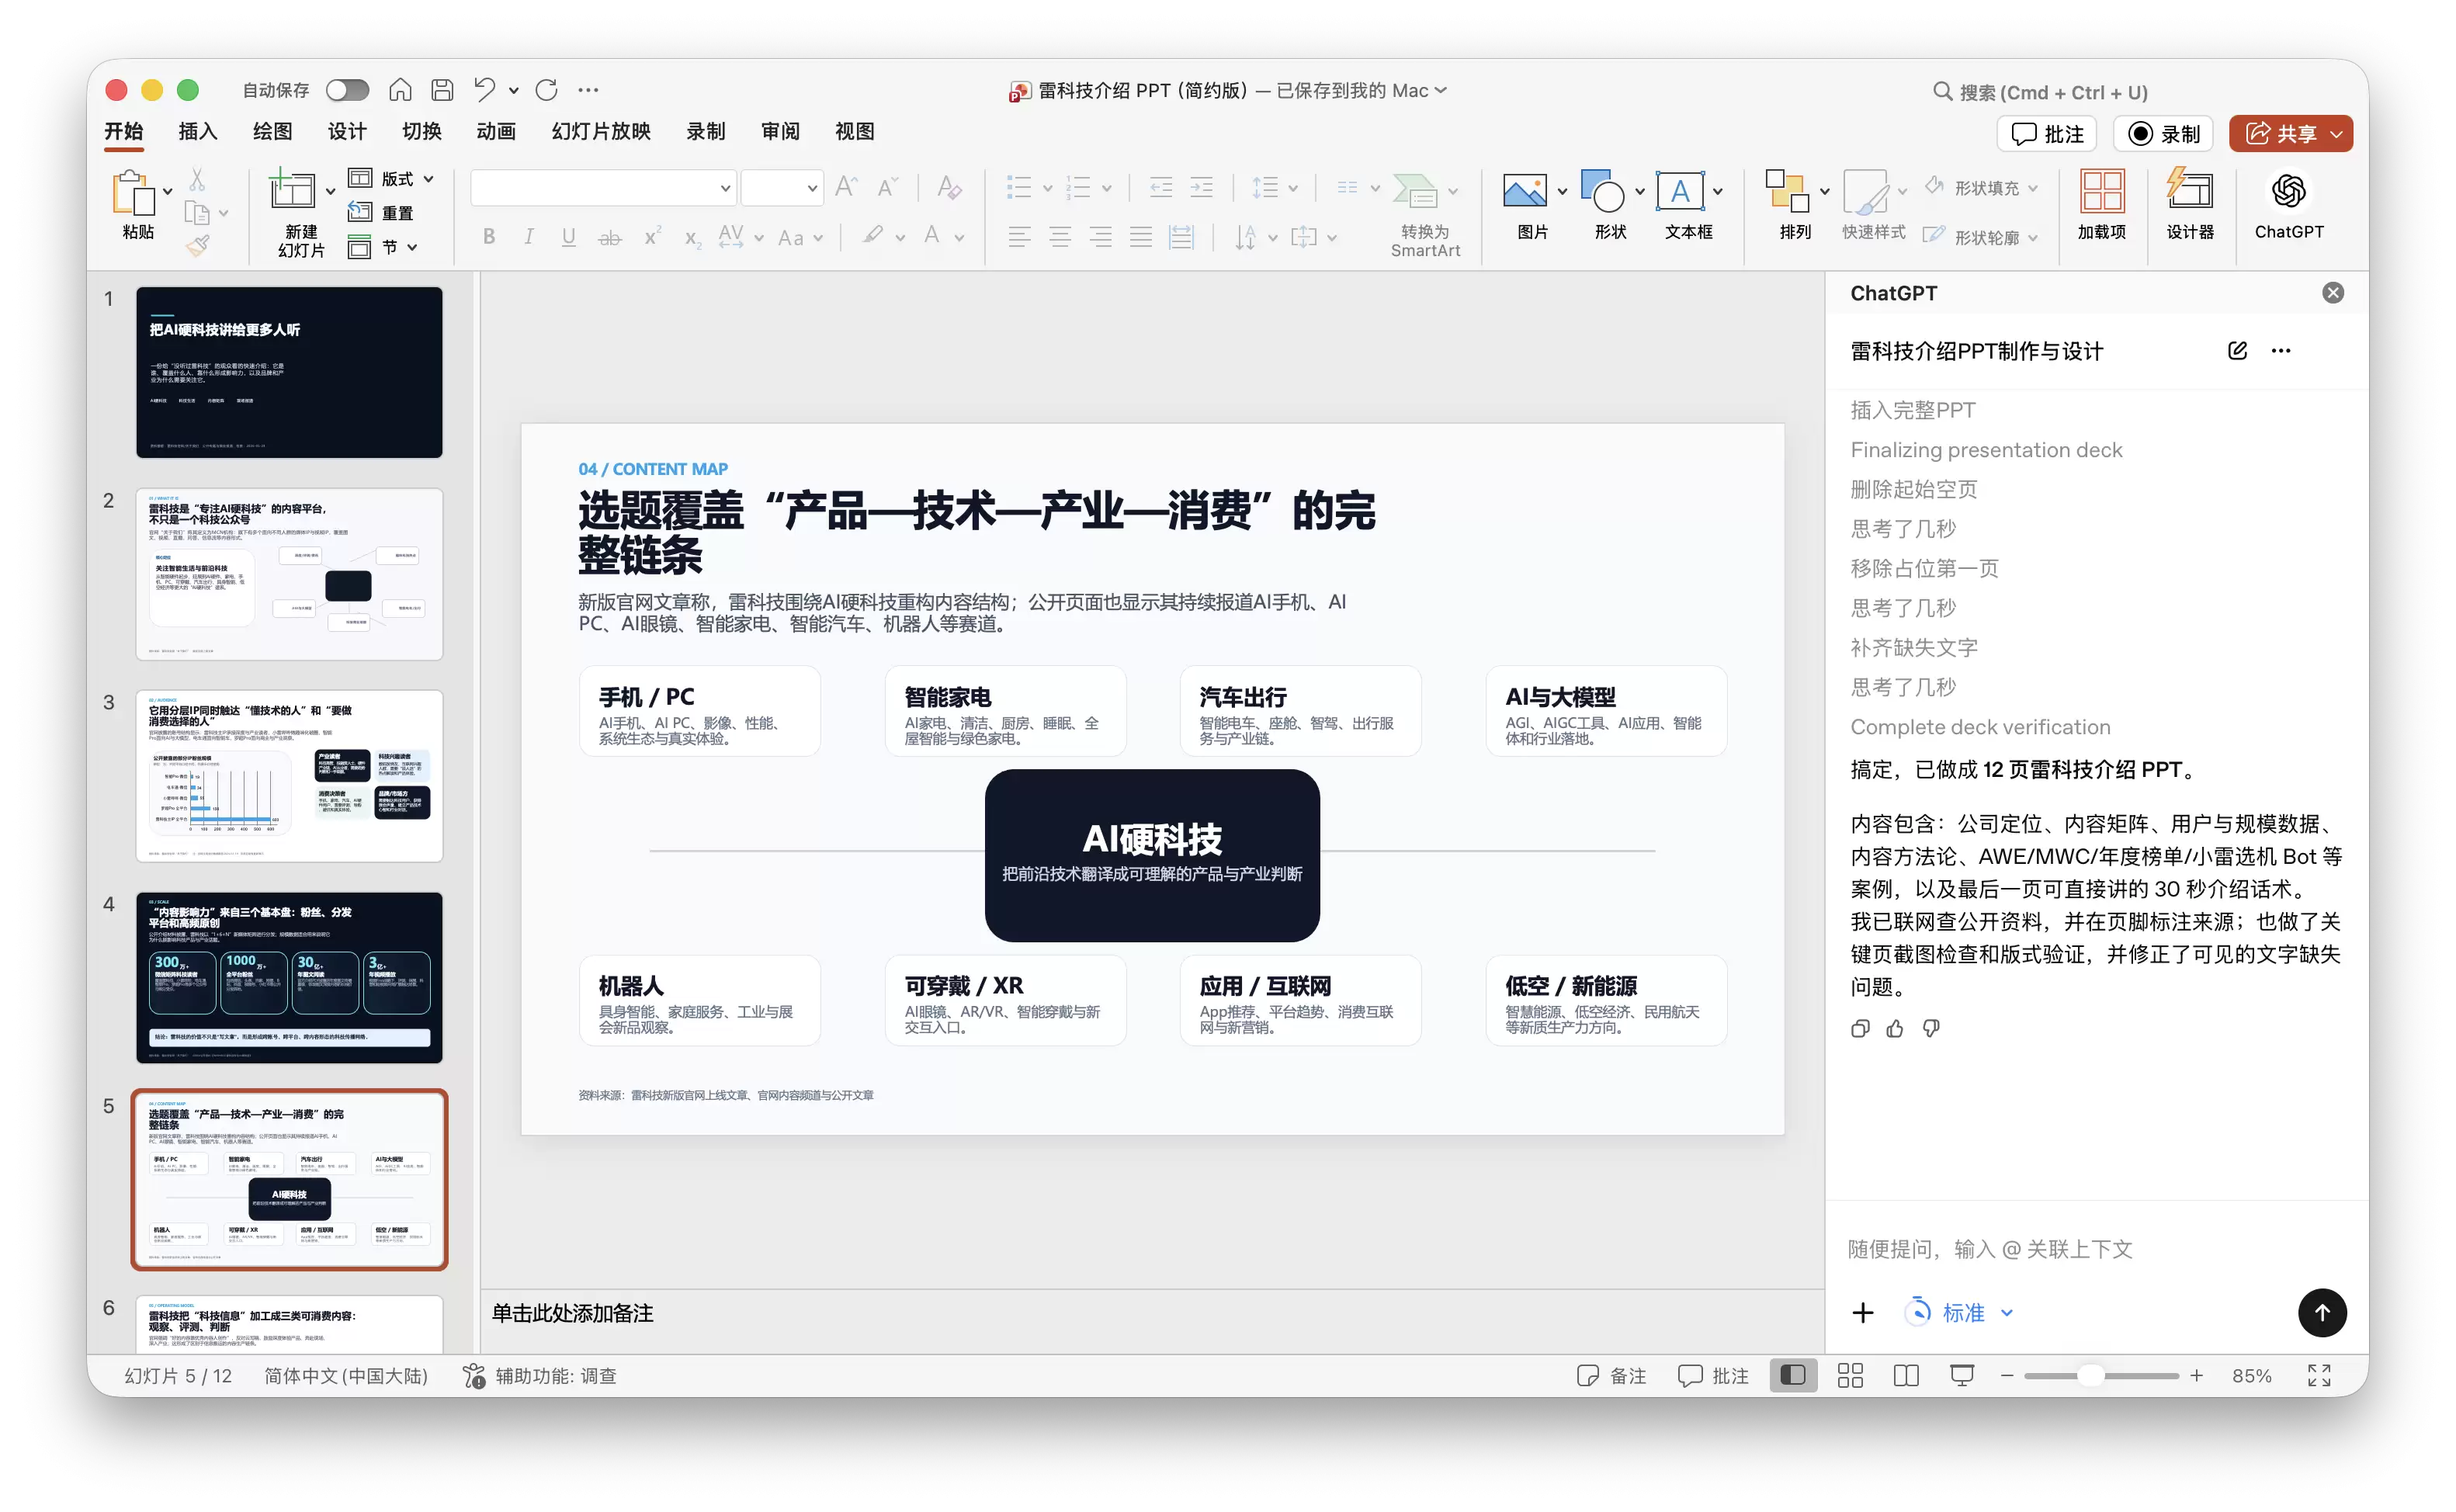Expand the 形状轮廓 dropdown
Screen dimensions: 2456x1512
[x=2033, y=238]
